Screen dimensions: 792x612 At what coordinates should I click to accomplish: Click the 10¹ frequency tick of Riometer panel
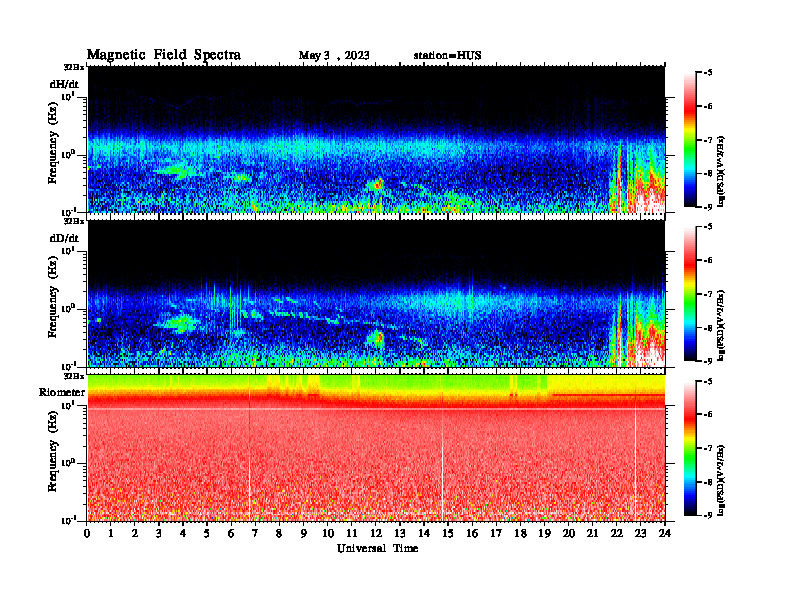(x=67, y=405)
